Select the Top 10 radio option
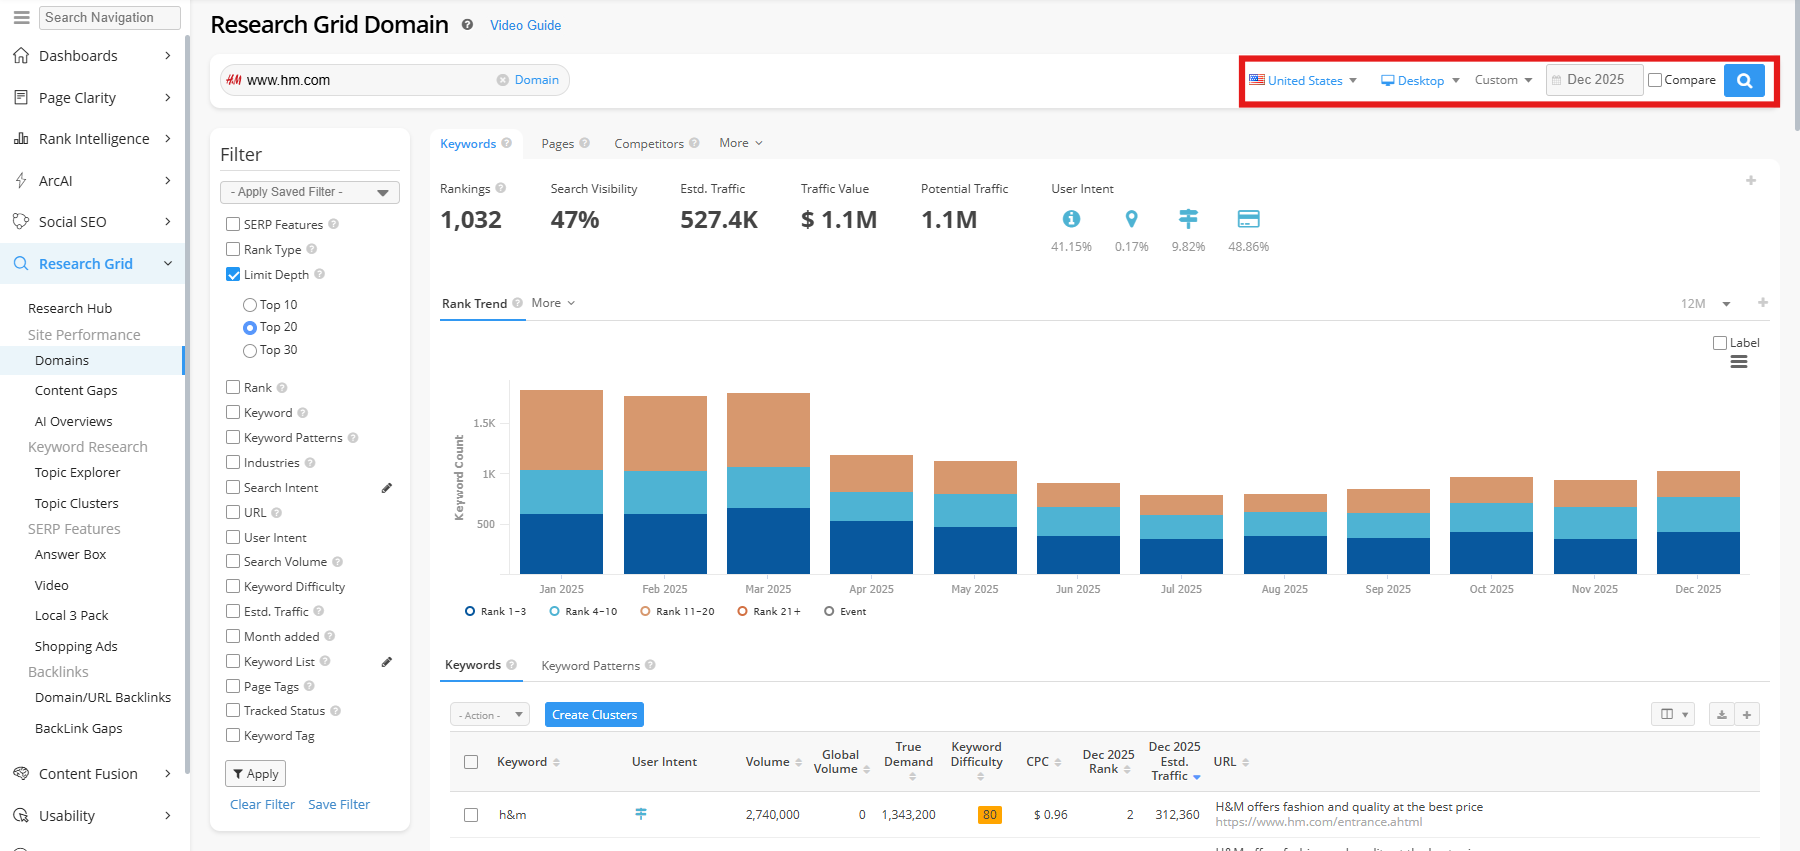Viewport: 1800px width, 851px height. [x=250, y=305]
